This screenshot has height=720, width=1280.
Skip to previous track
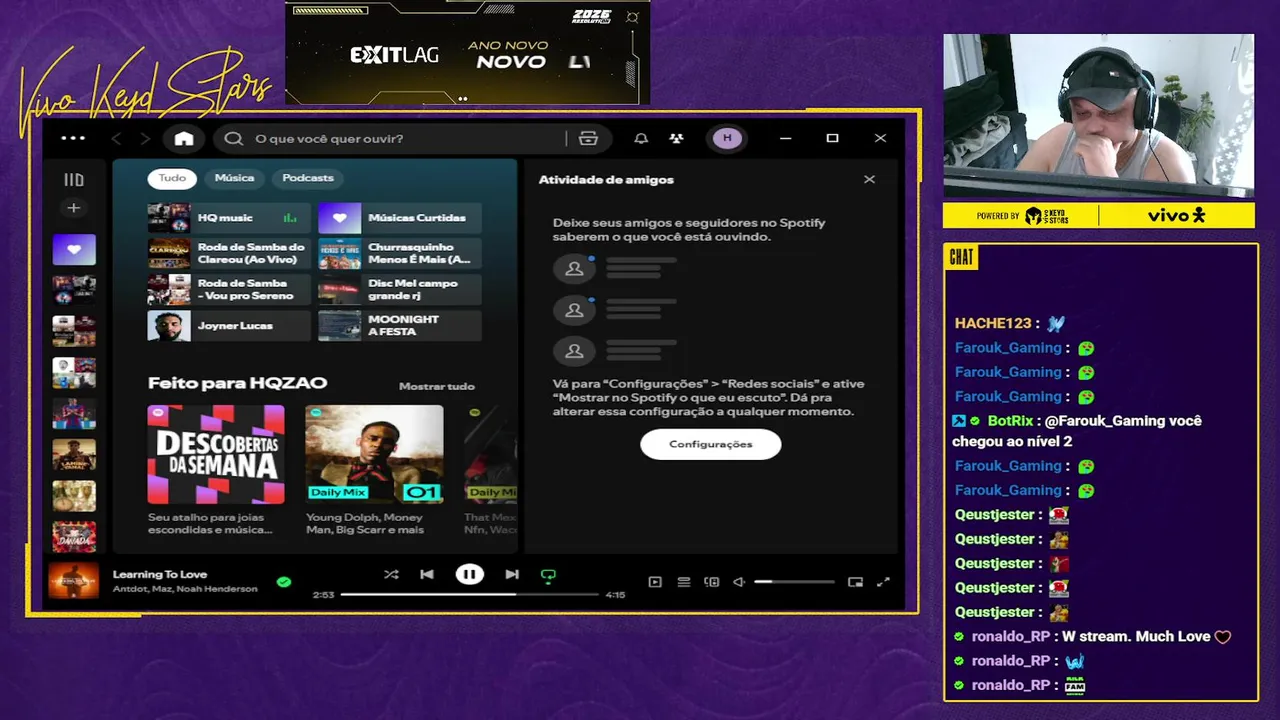pyautogui.click(x=427, y=574)
